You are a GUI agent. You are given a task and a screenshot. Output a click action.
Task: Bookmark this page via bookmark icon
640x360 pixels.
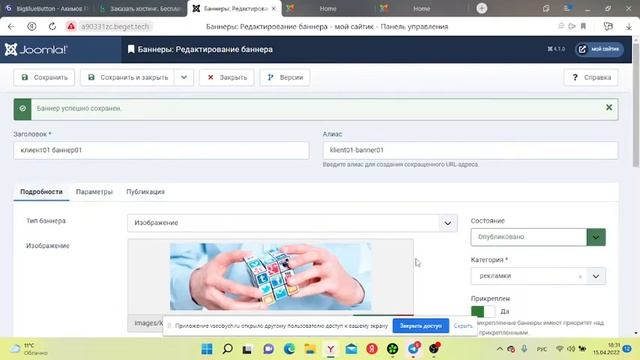(583, 26)
